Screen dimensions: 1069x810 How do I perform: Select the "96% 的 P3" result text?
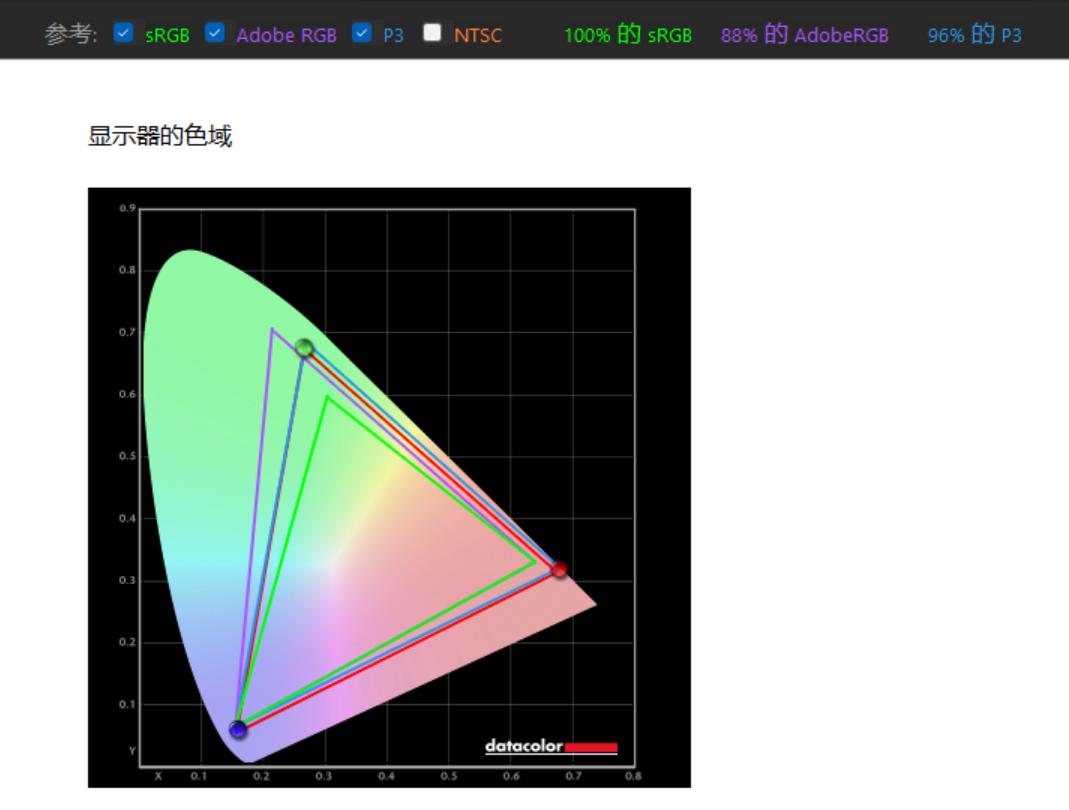974,35
